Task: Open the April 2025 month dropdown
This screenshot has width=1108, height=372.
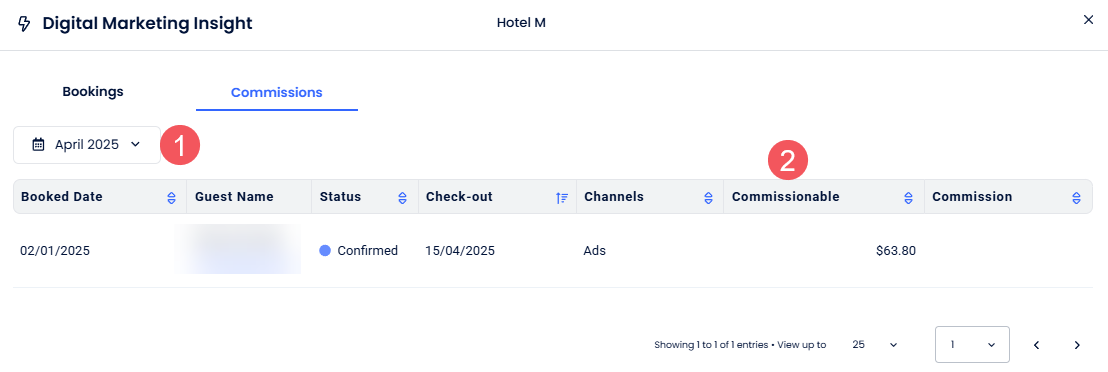Action: pos(87,145)
